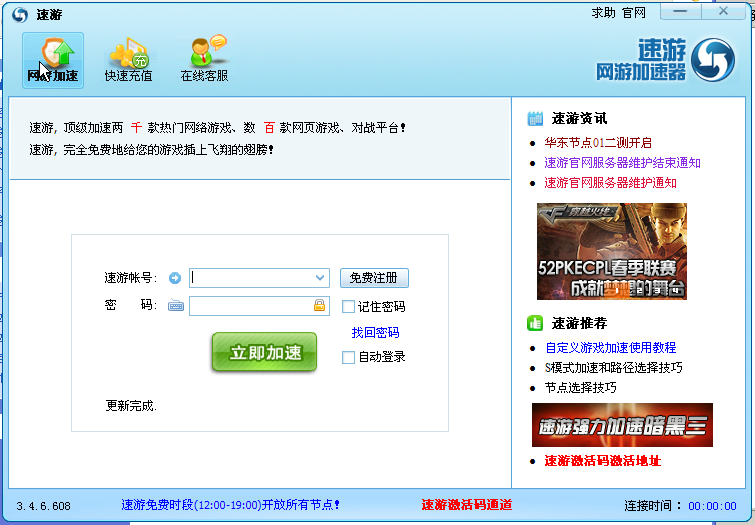
Task: Open the 官网 official site menu item
Action: [x=634, y=13]
